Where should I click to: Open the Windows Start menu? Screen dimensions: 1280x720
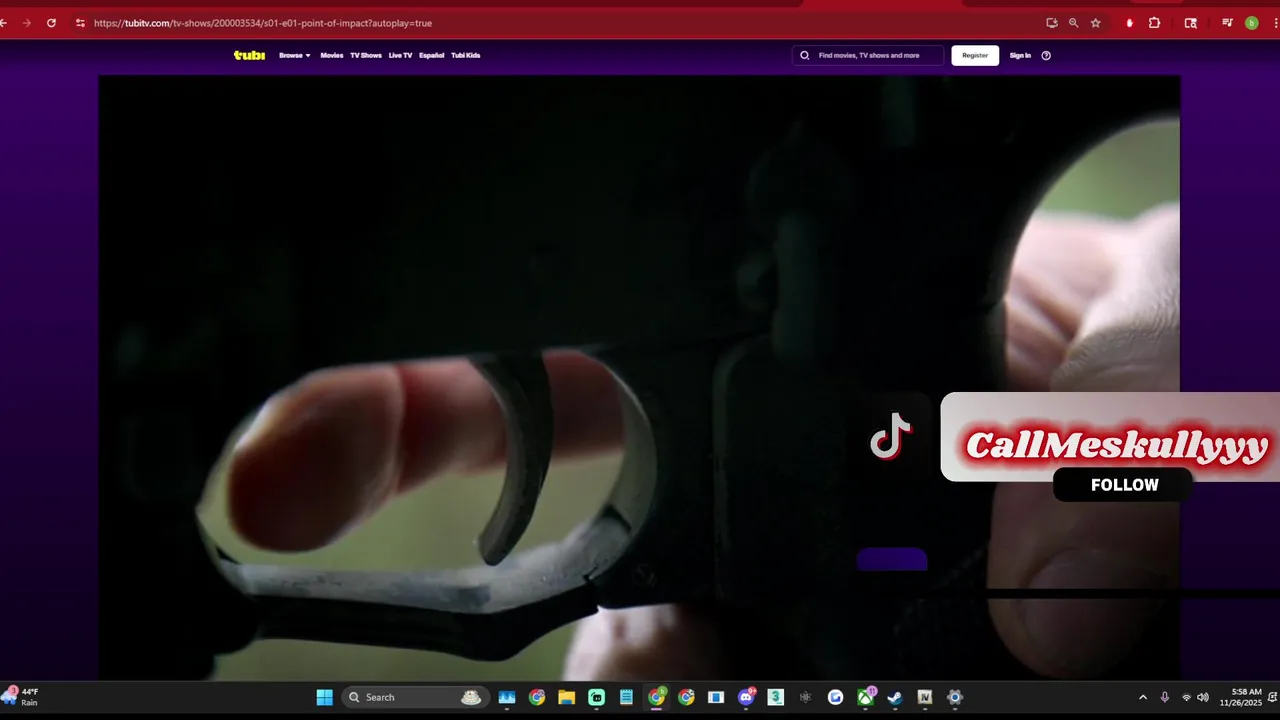pos(324,697)
